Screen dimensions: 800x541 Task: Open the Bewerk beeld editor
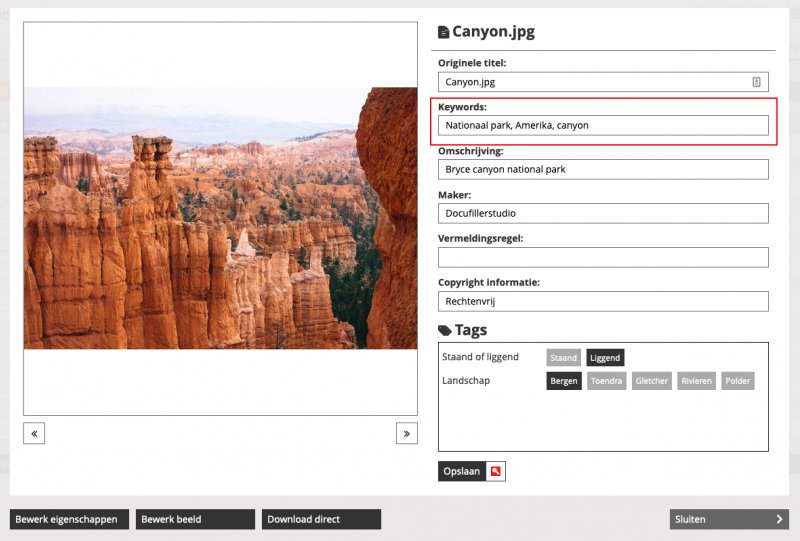click(195, 519)
